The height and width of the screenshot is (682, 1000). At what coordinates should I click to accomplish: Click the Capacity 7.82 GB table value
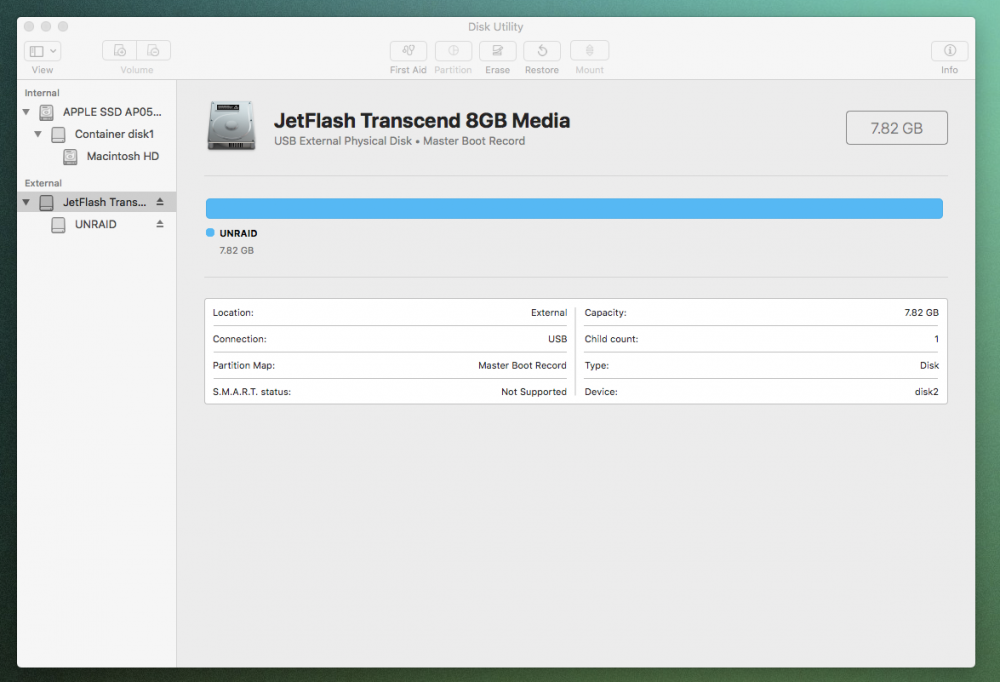pos(921,313)
